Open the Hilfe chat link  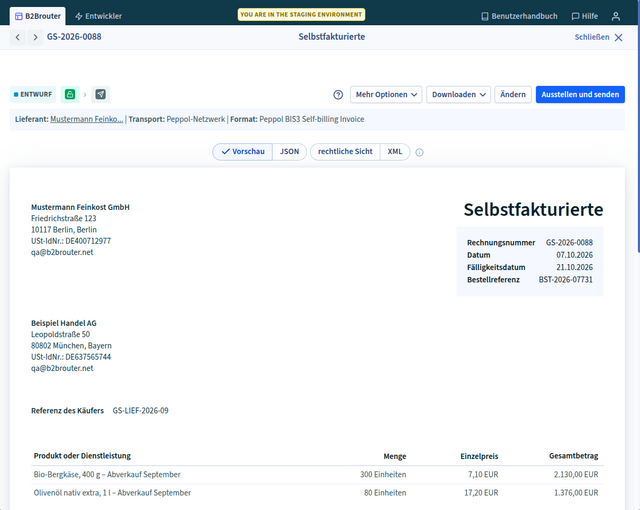(584, 16)
